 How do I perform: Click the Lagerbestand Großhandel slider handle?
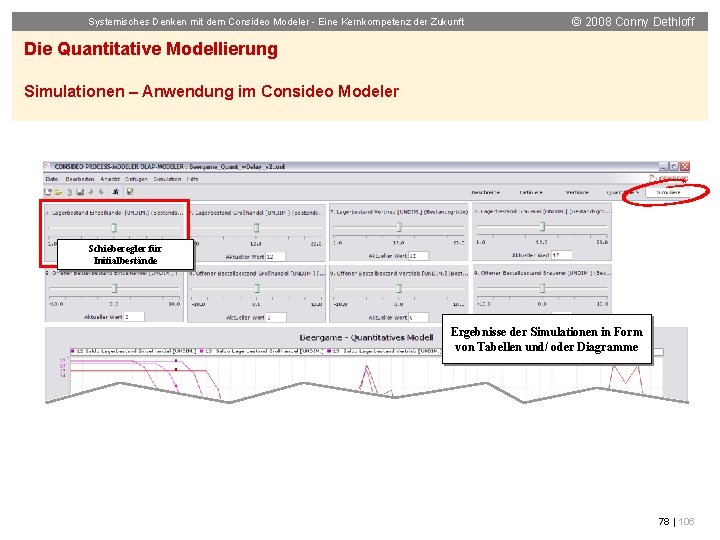click(x=257, y=227)
